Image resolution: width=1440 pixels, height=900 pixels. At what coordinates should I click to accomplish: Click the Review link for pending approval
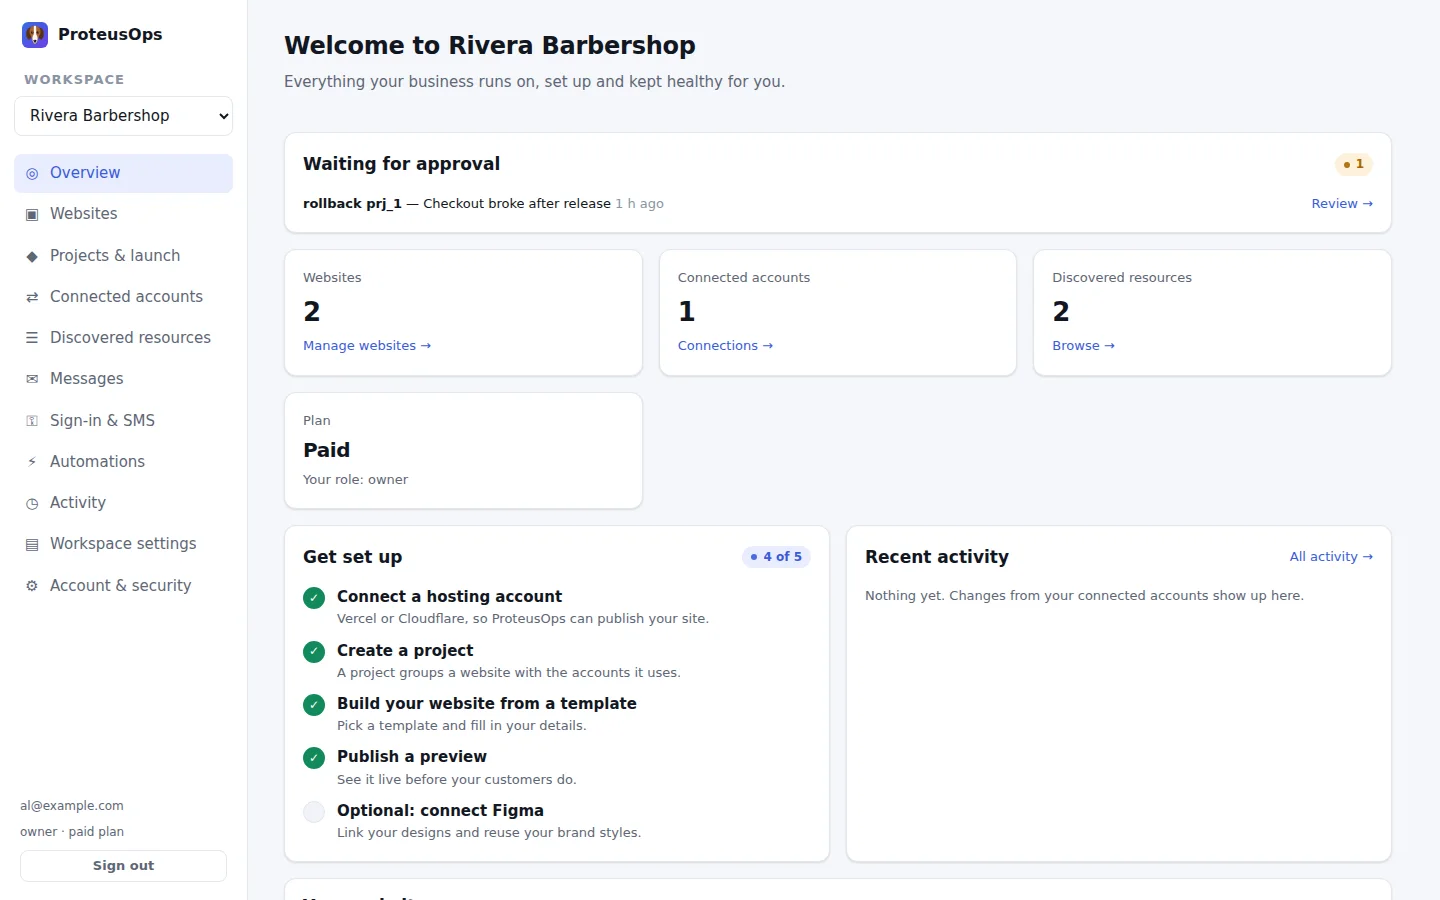pos(1342,203)
